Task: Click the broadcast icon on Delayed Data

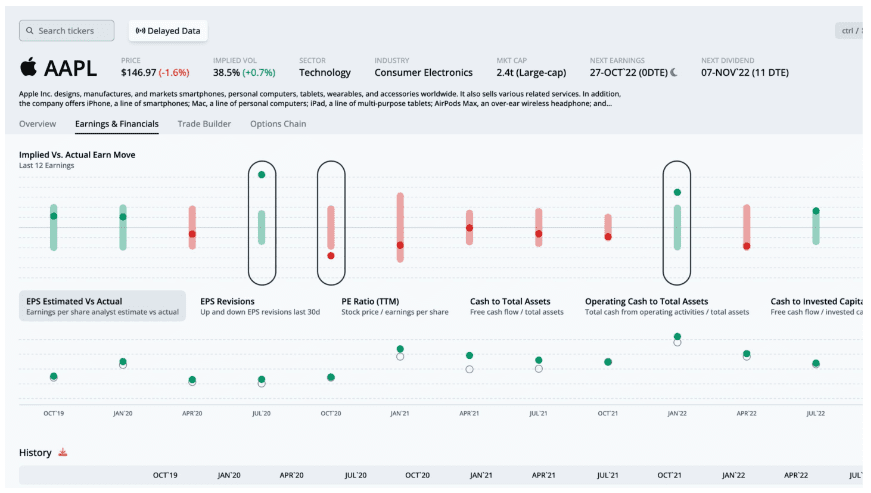Action: pyautogui.click(x=139, y=31)
